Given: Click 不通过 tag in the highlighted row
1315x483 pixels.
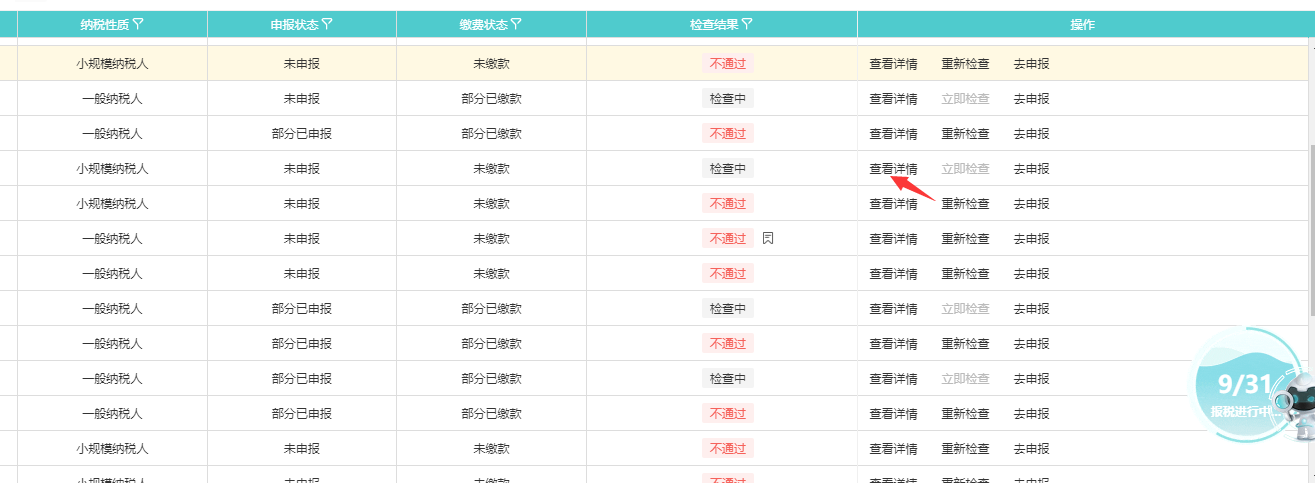Looking at the screenshot, I should click(727, 64).
